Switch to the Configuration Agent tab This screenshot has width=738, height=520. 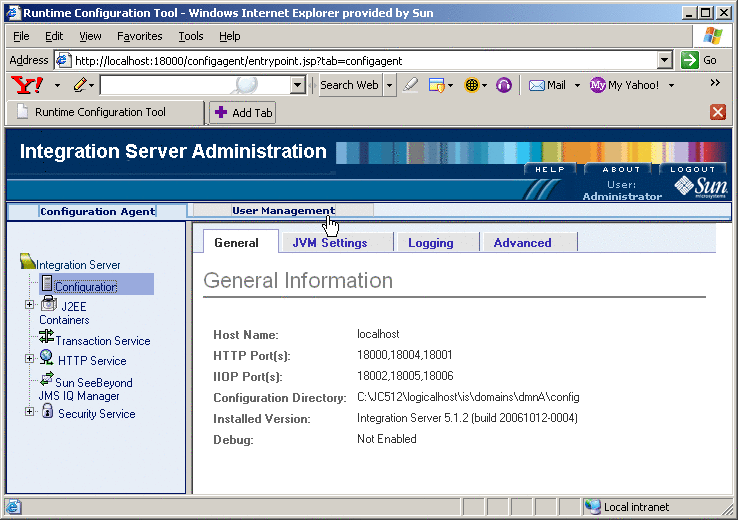(97, 211)
